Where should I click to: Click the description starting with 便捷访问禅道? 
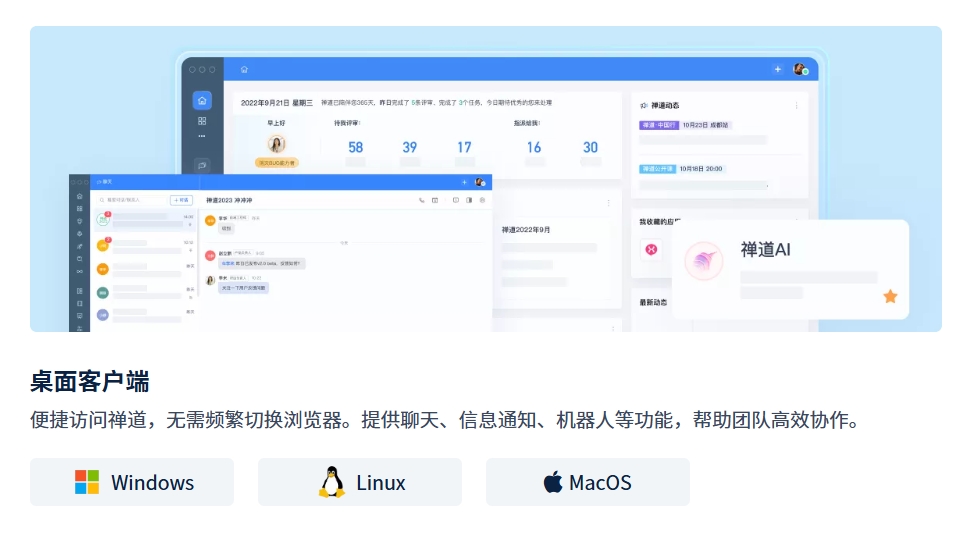[445, 420]
